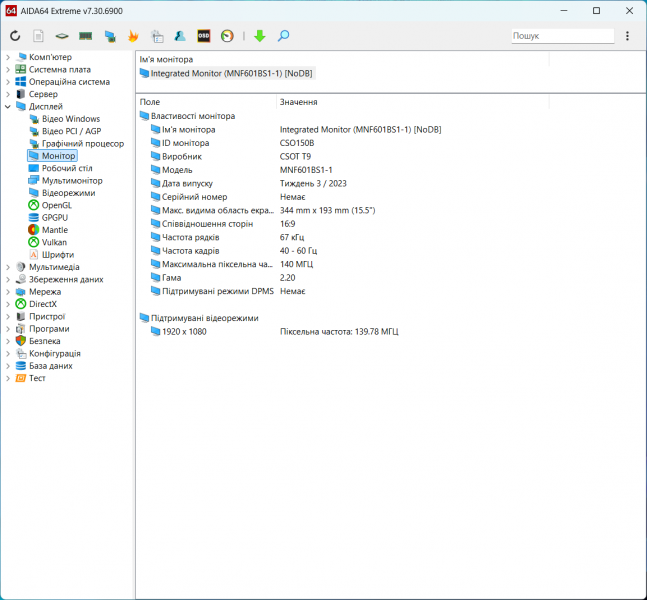Select Integrated Monitor entry in top list
The width and height of the screenshot is (647, 600).
[227, 73]
